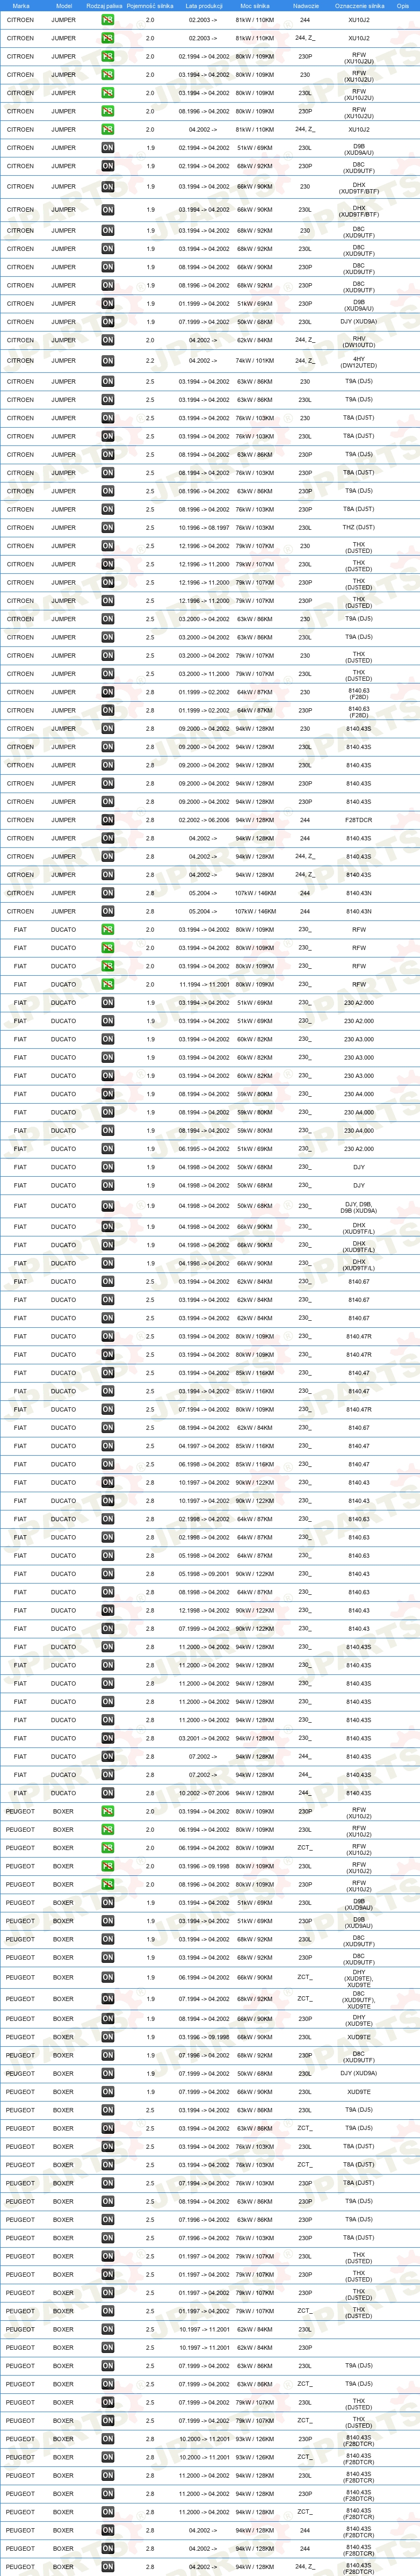The width and height of the screenshot is (420, 2576).
Task: Click petrol icon in Citroen Jumper 04.2002 81kW row
Action: tap(107, 129)
